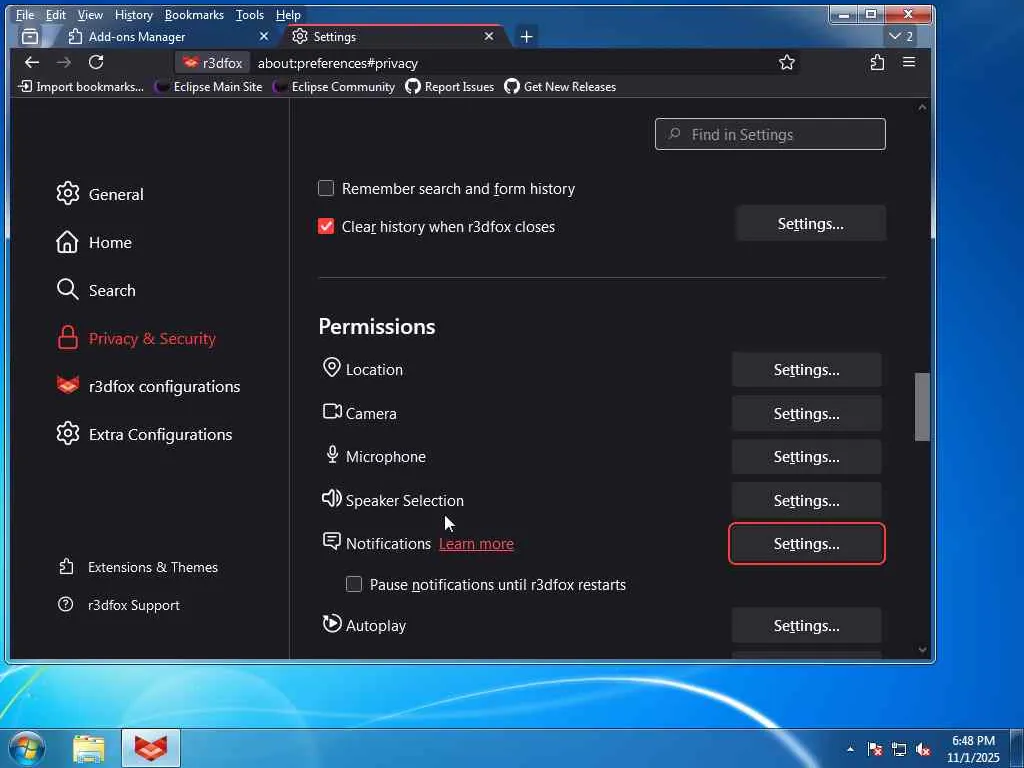Open Notifications permission Settings
This screenshot has height=768, width=1024.
click(x=807, y=543)
